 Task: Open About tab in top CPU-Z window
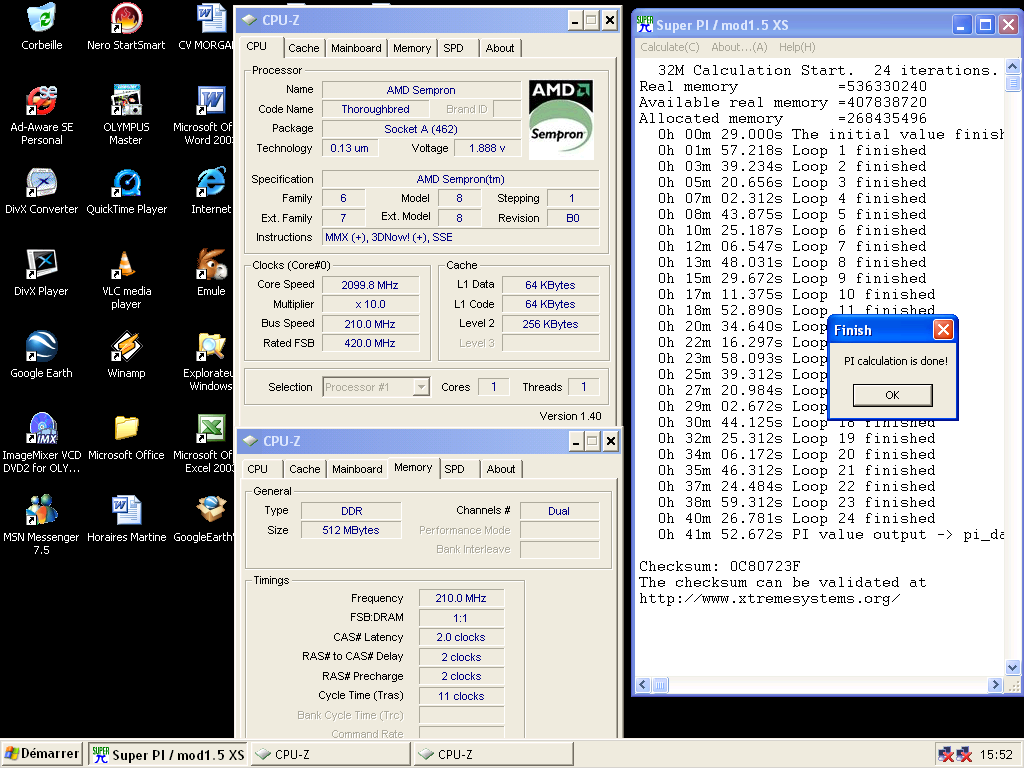pyautogui.click(x=500, y=48)
